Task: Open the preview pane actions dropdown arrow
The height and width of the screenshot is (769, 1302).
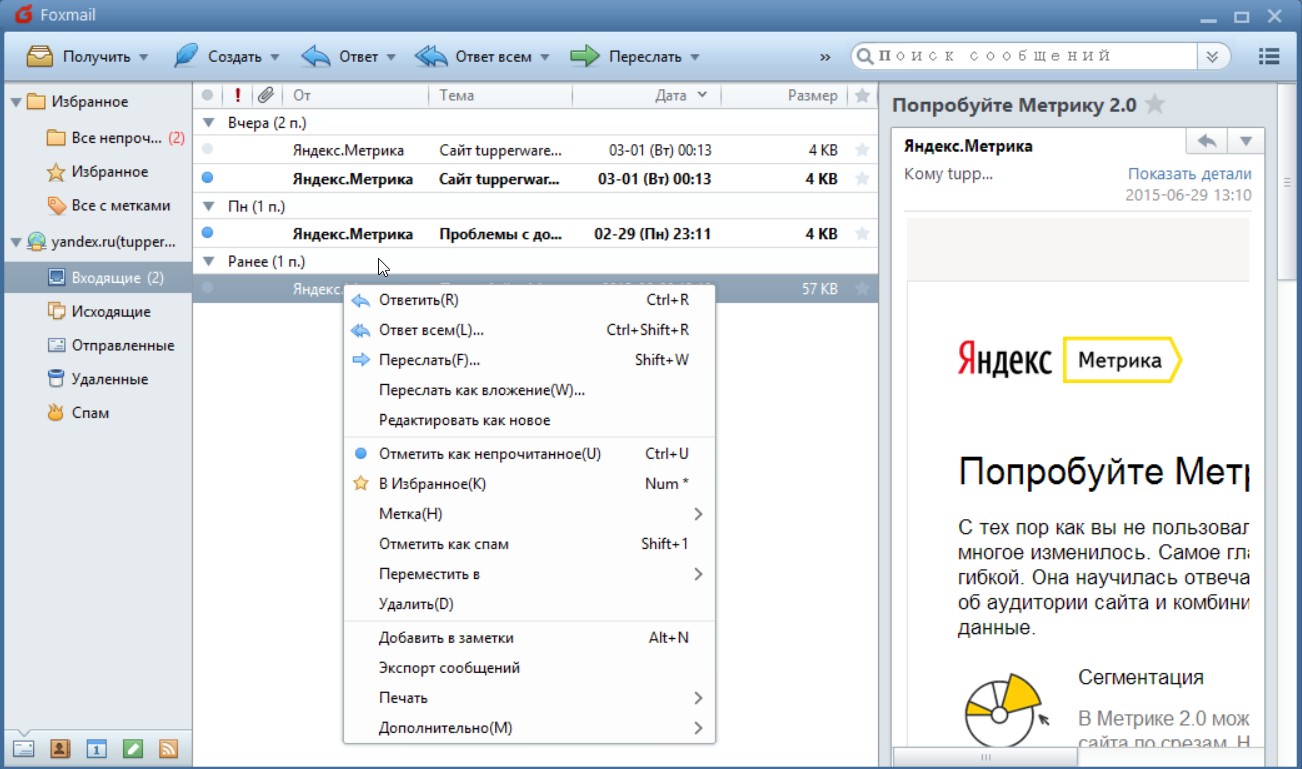Action: pos(1246,141)
